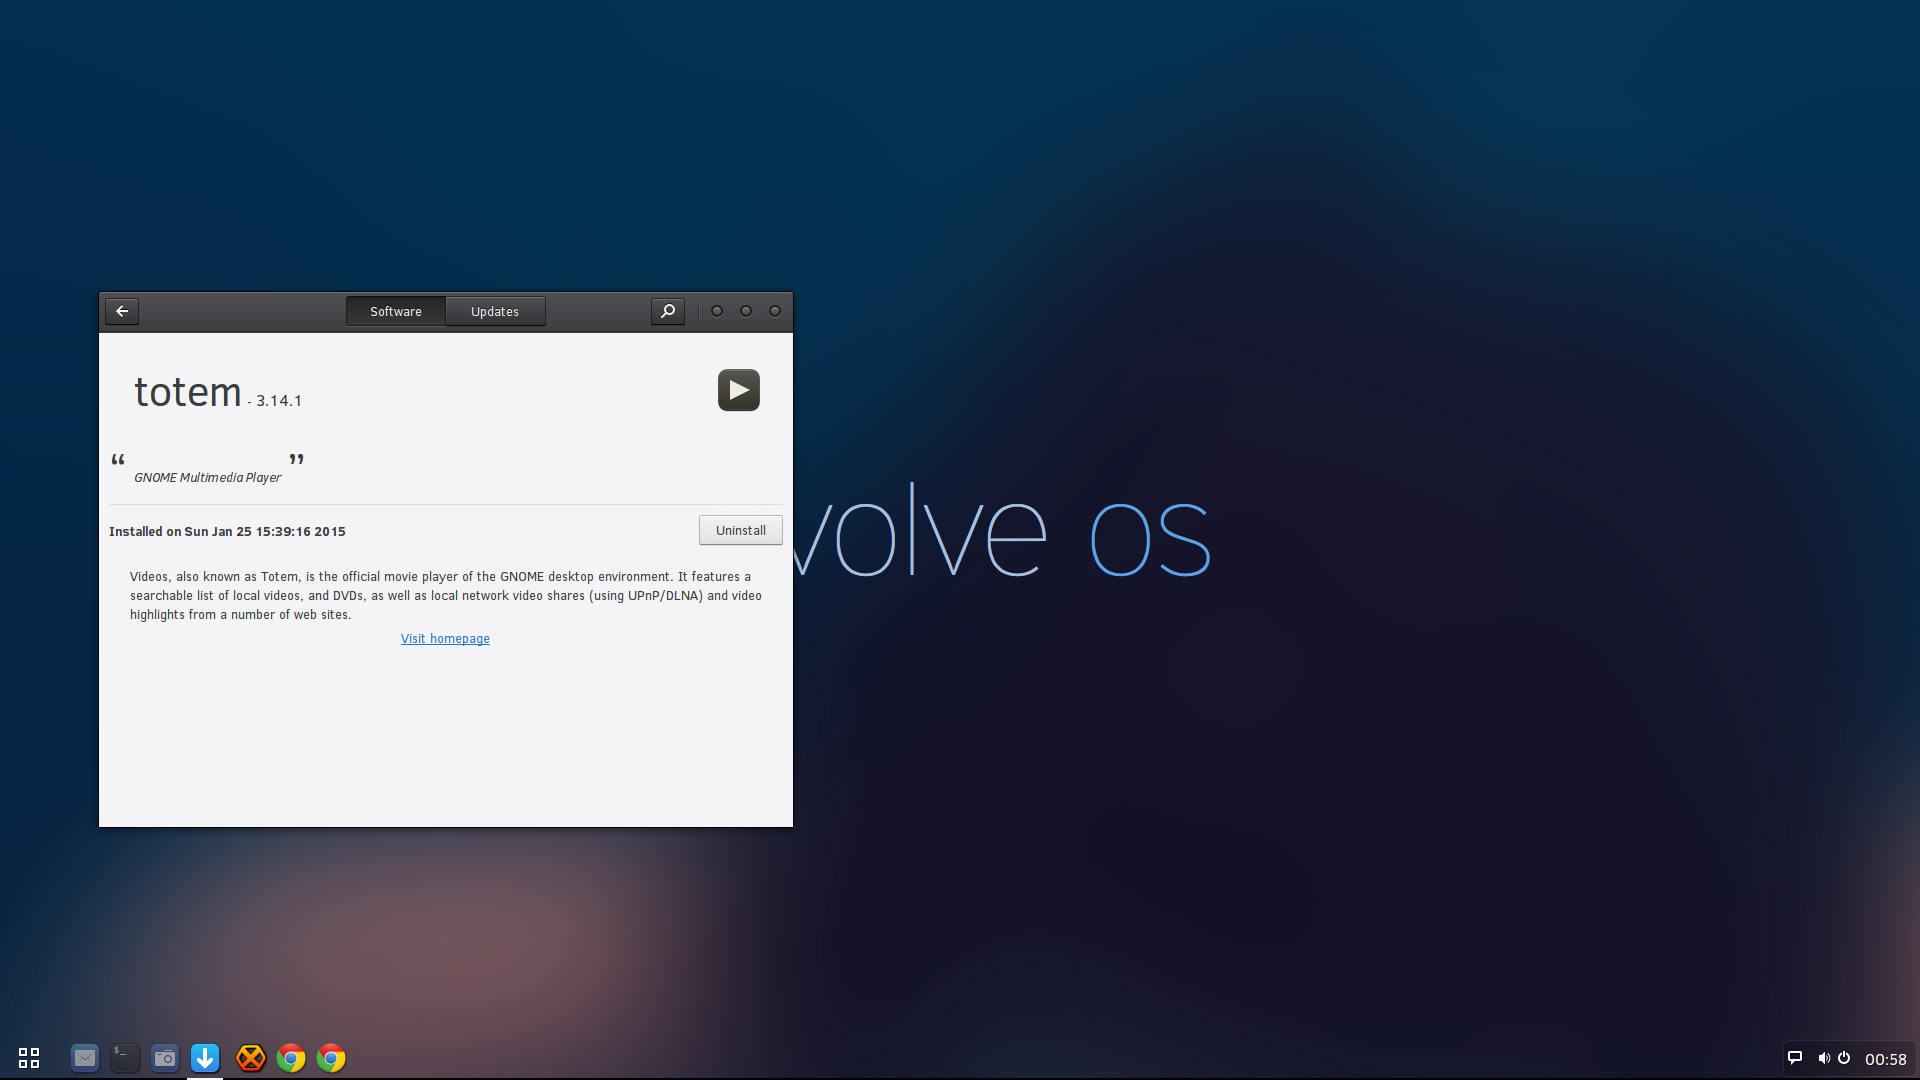Launch the terminal from the panel
The height and width of the screenshot is (1080, 1920).
(125, 1058)
